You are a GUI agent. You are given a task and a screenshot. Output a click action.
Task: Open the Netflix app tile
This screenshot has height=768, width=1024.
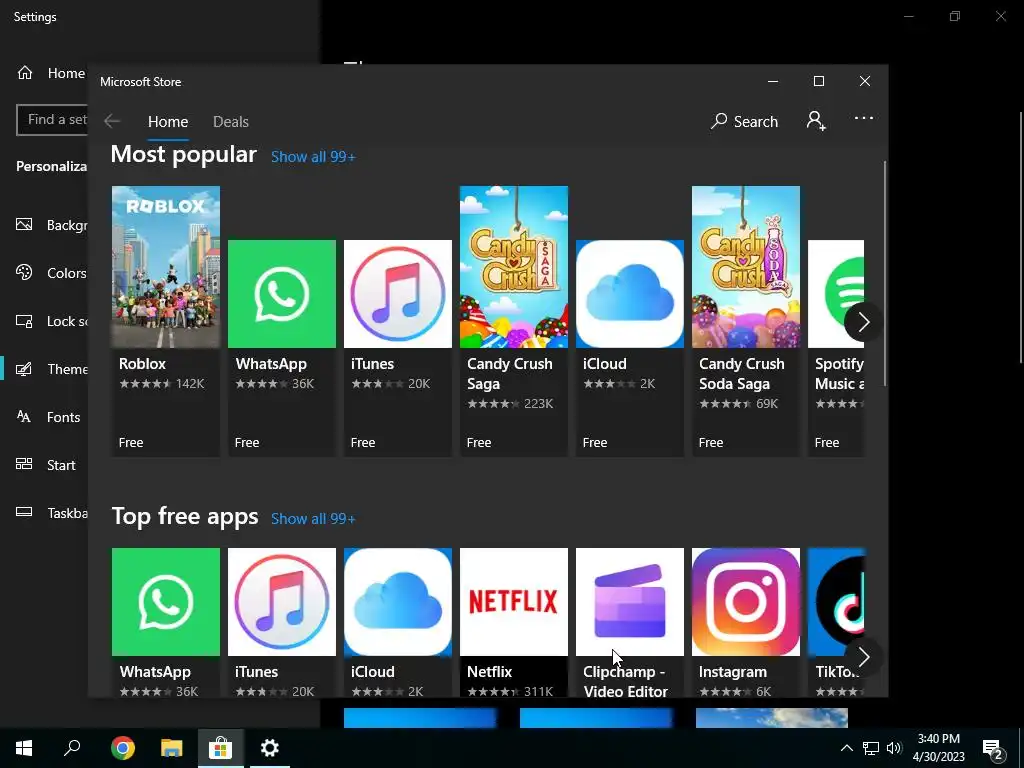[x=514, y=622]
